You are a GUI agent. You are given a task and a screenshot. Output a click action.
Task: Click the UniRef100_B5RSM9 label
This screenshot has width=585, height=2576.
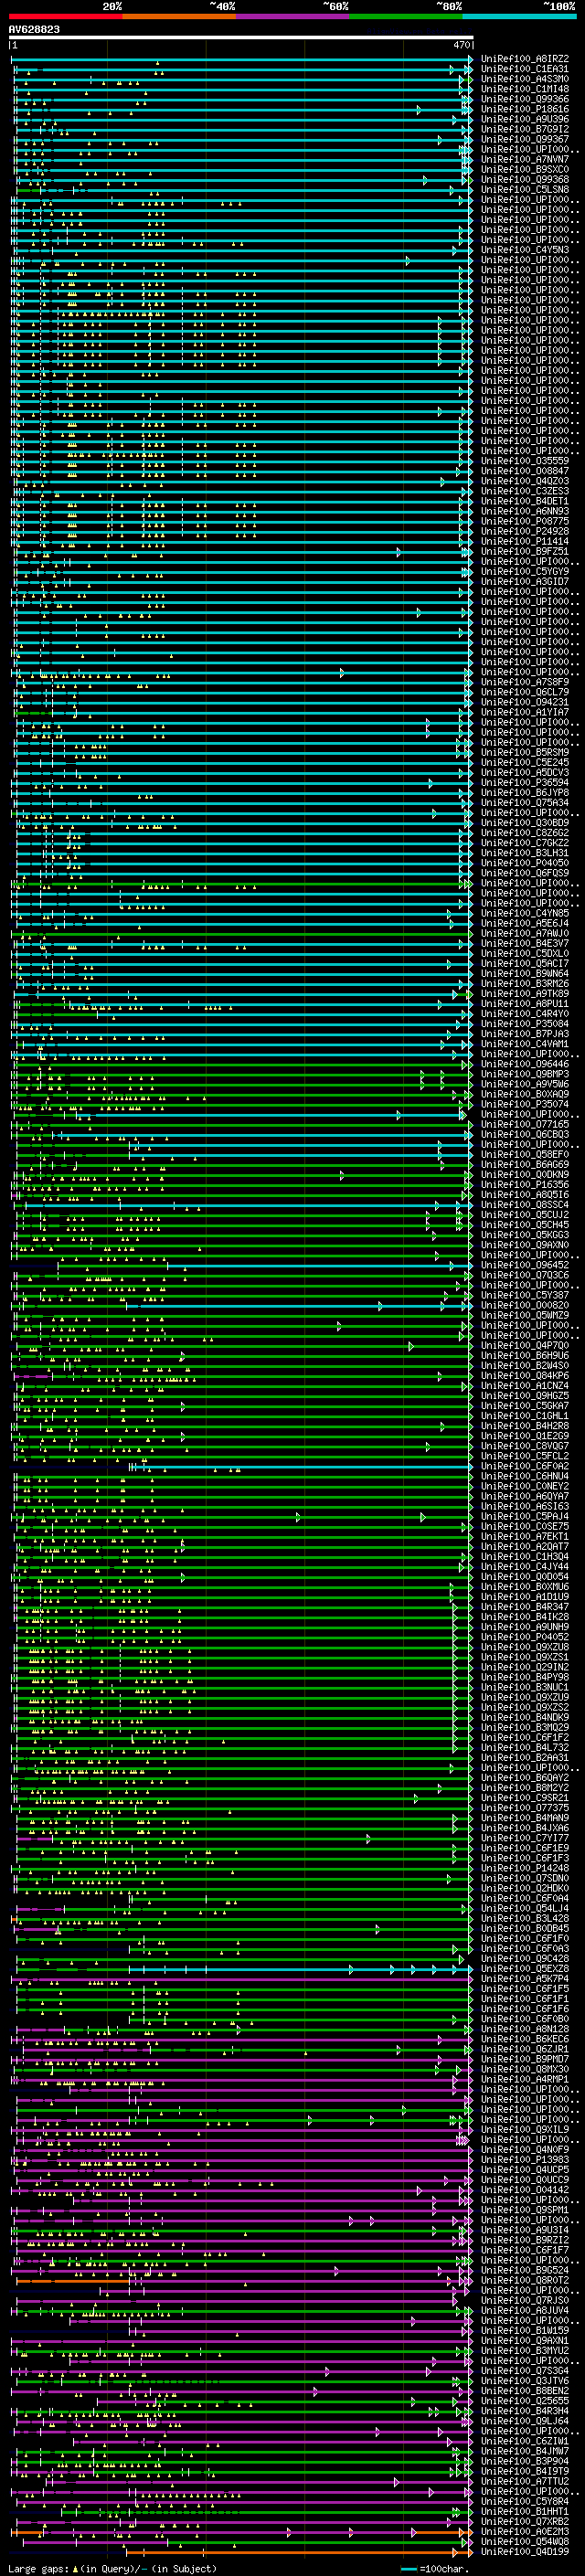coord(525,752)
